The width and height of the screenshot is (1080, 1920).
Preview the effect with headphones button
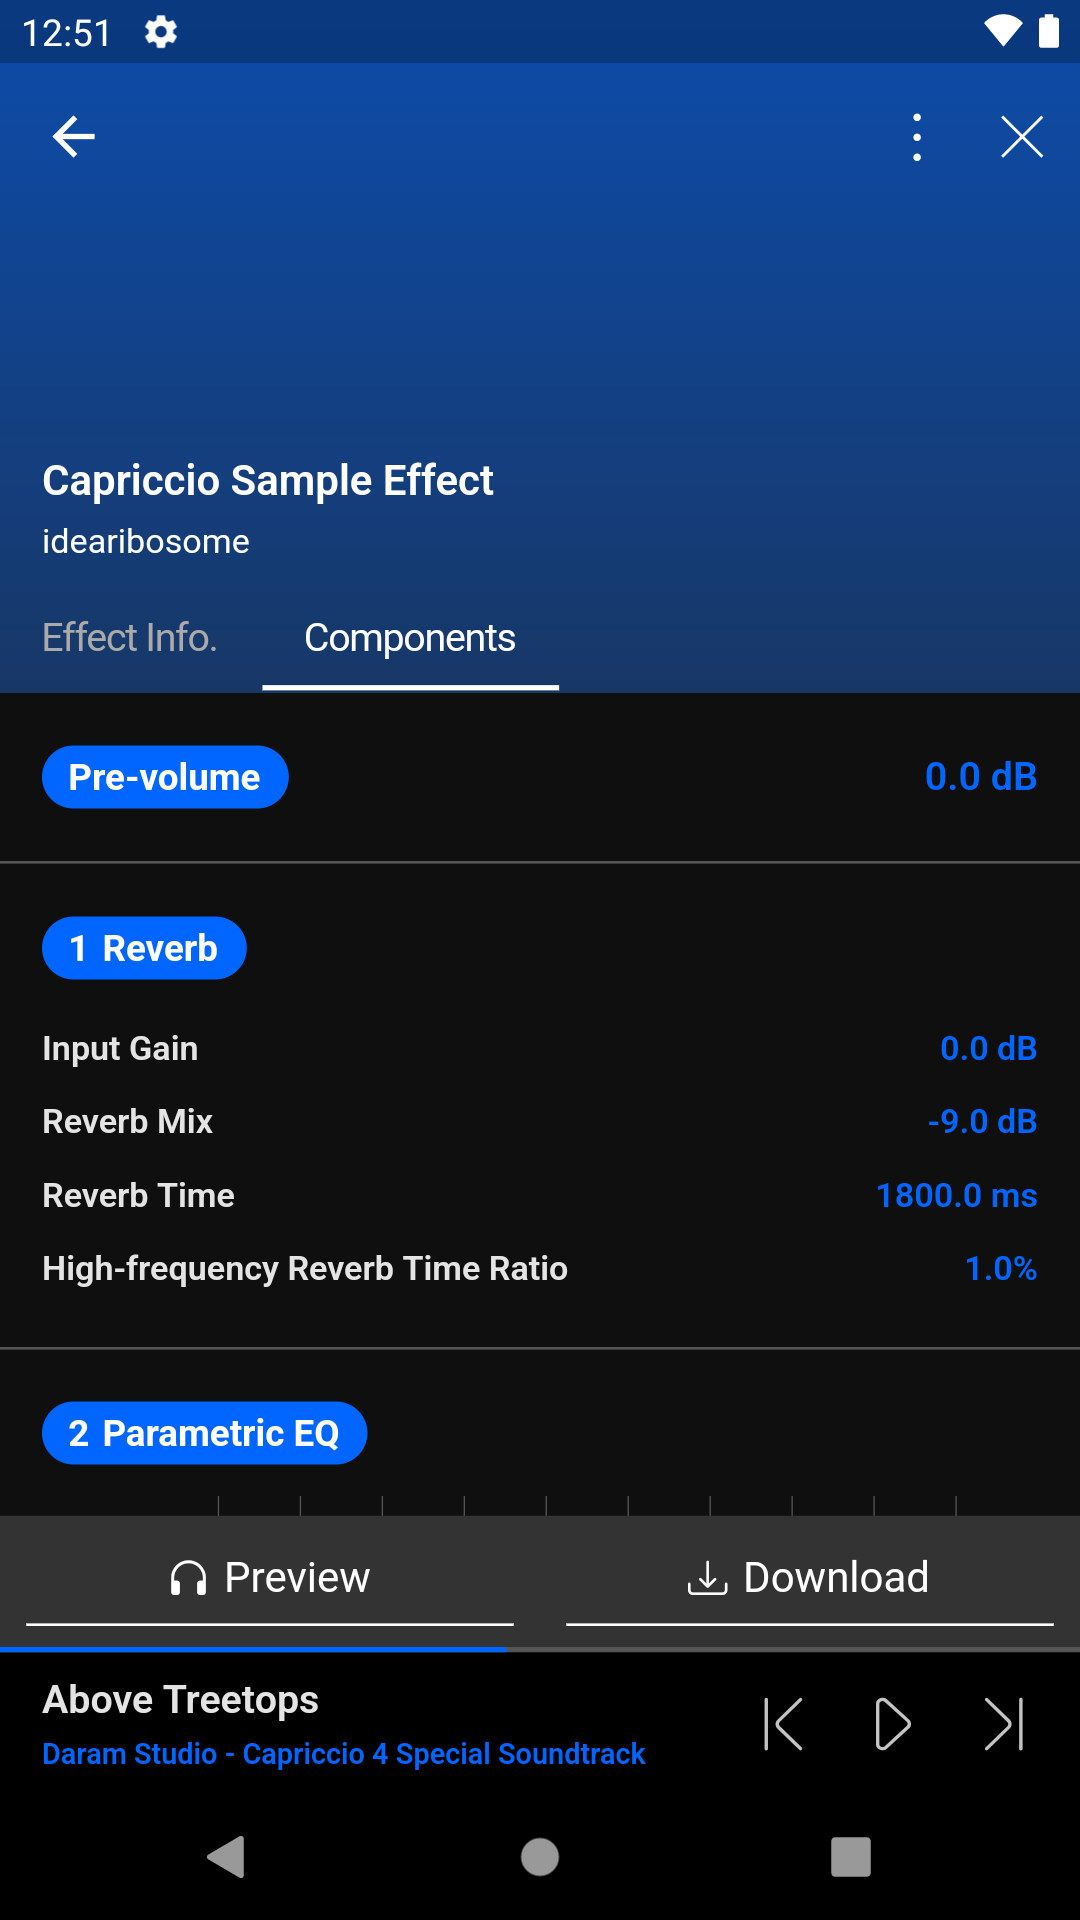[270, 1578]
